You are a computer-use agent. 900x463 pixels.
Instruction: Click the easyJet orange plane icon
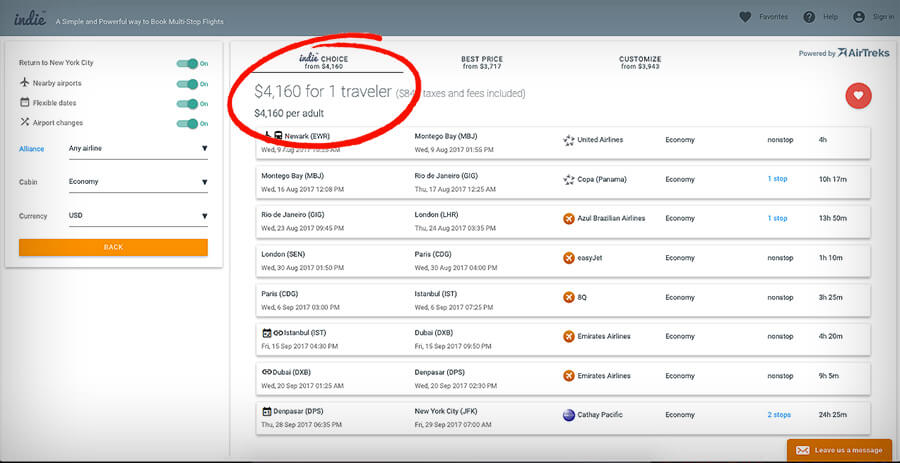569,258
